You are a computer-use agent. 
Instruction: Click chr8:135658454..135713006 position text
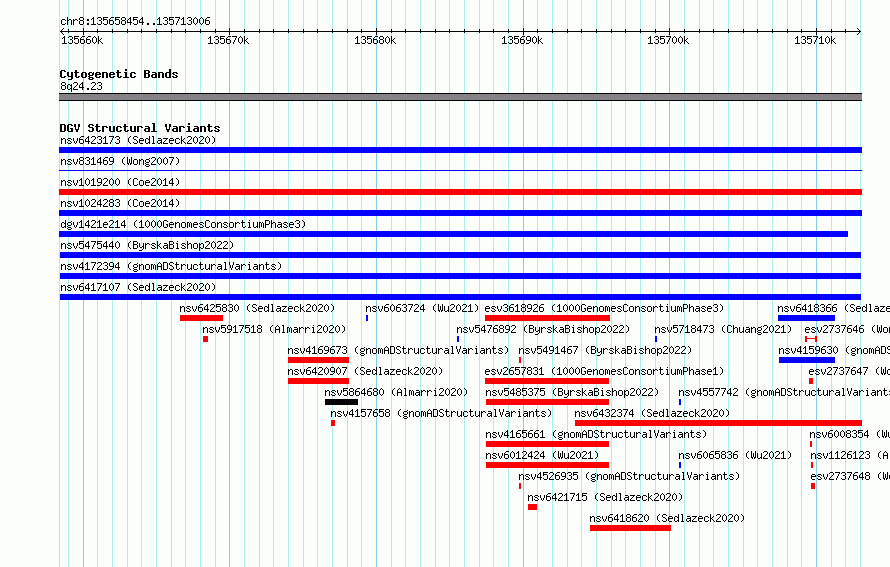tap(136, 22)
